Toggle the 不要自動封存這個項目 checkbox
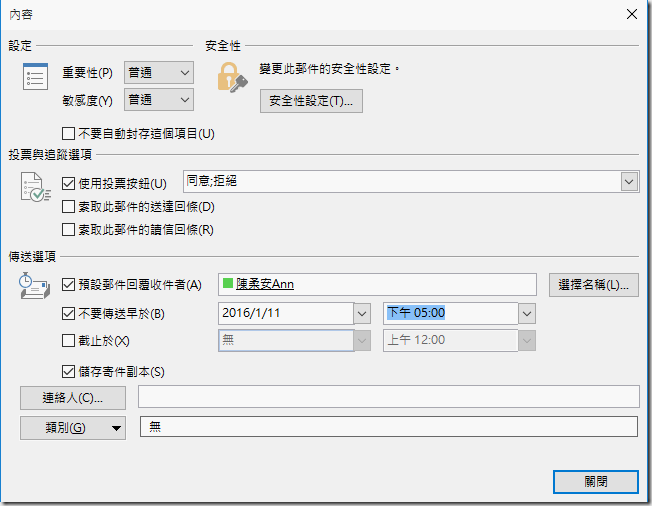The height and width of the screenshot is (506, 652). click(69, 133)
